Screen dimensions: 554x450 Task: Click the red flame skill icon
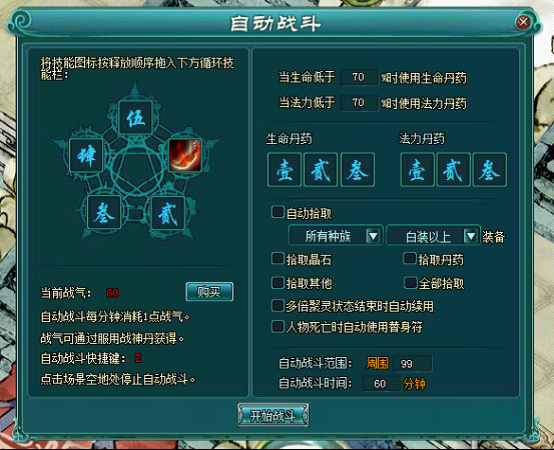click(185, 155)
